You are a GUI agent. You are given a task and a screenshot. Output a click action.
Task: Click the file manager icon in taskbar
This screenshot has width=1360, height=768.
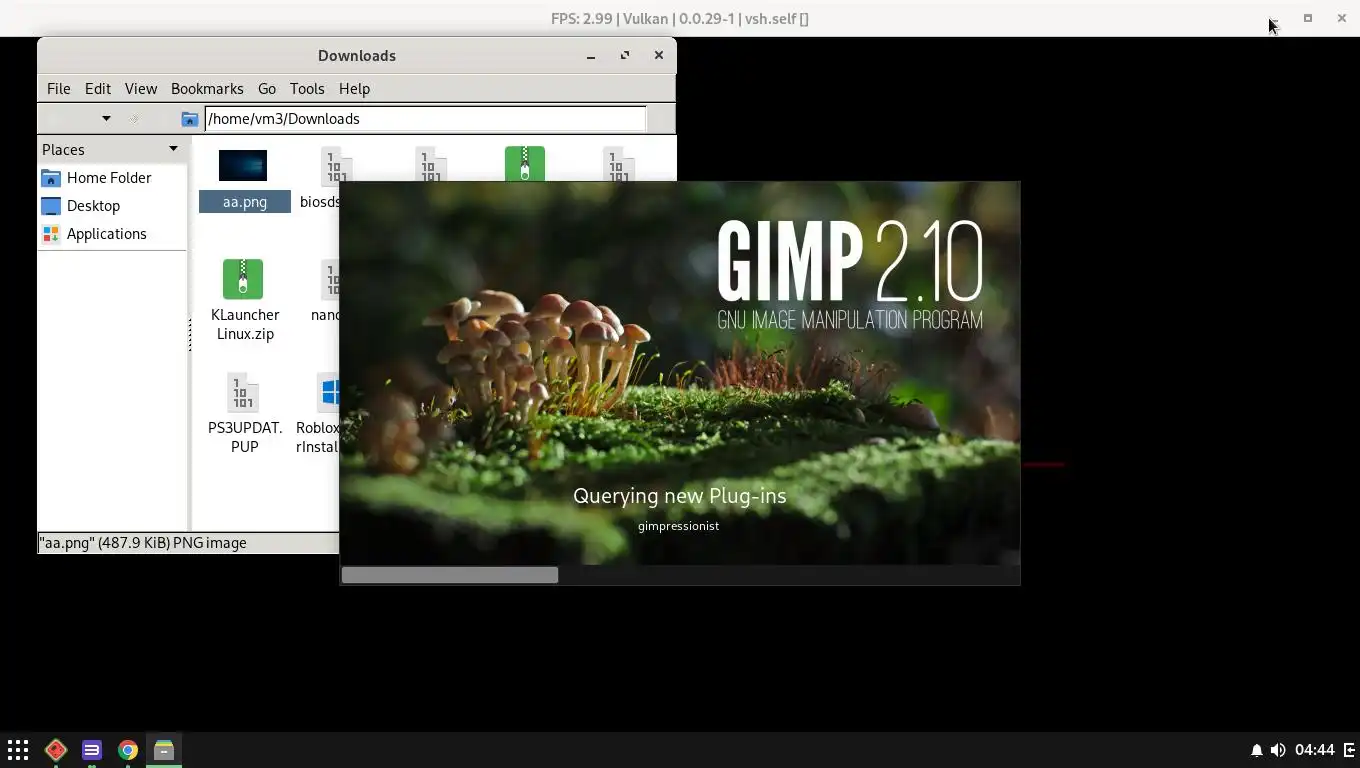coord(164,750)
